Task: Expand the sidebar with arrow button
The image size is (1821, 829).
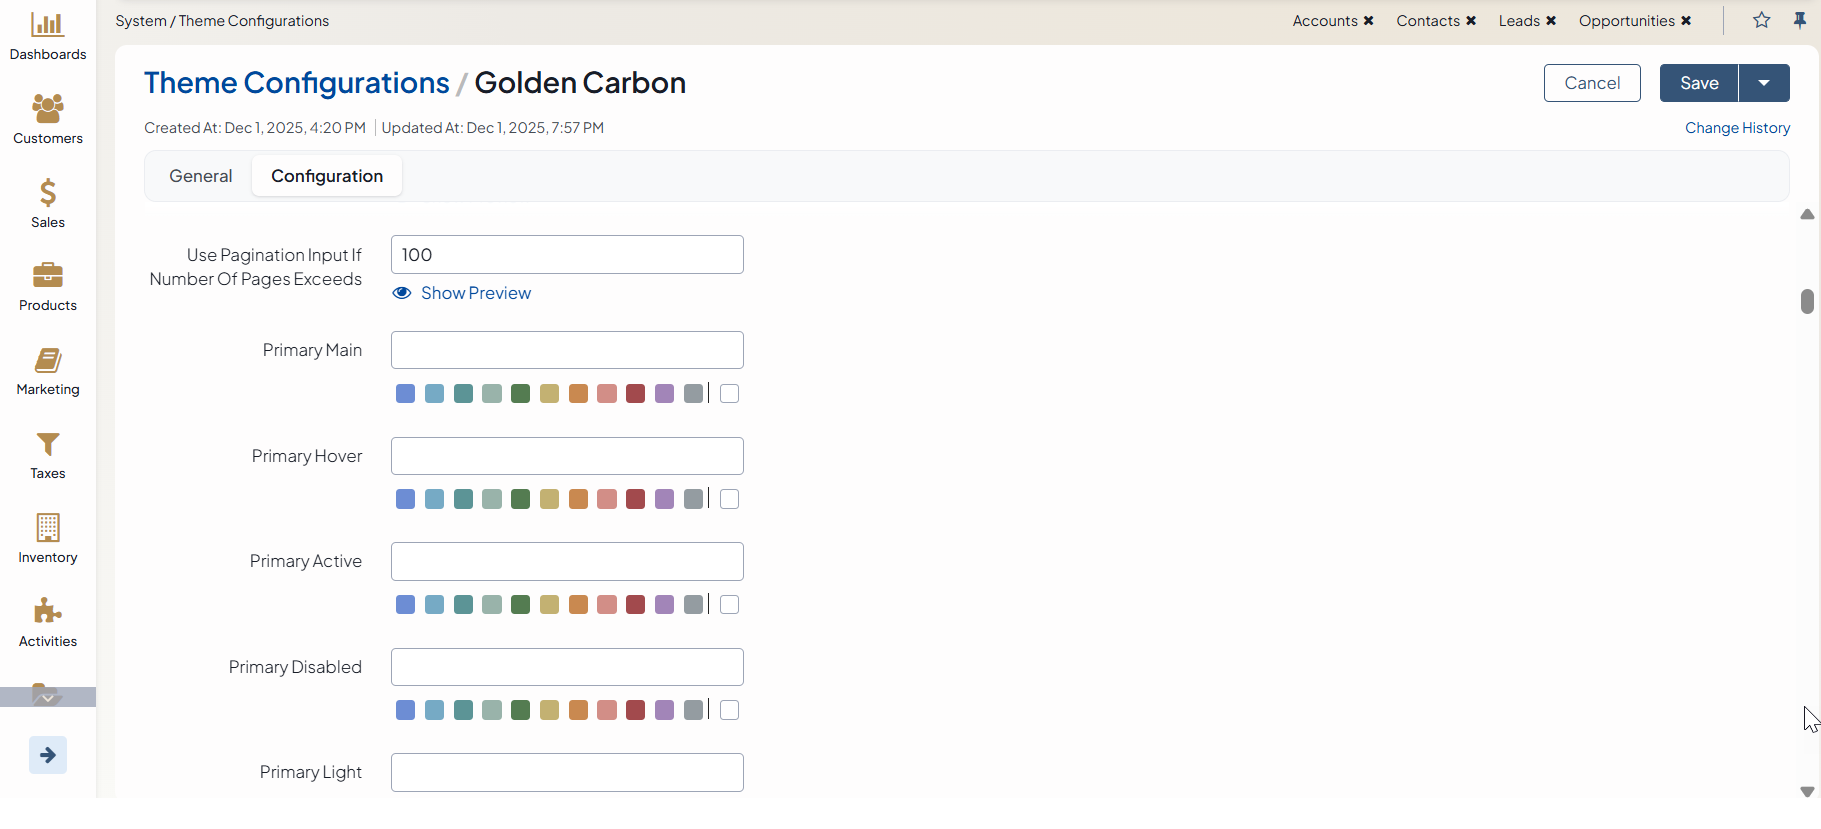Action: tap(48, 755)
